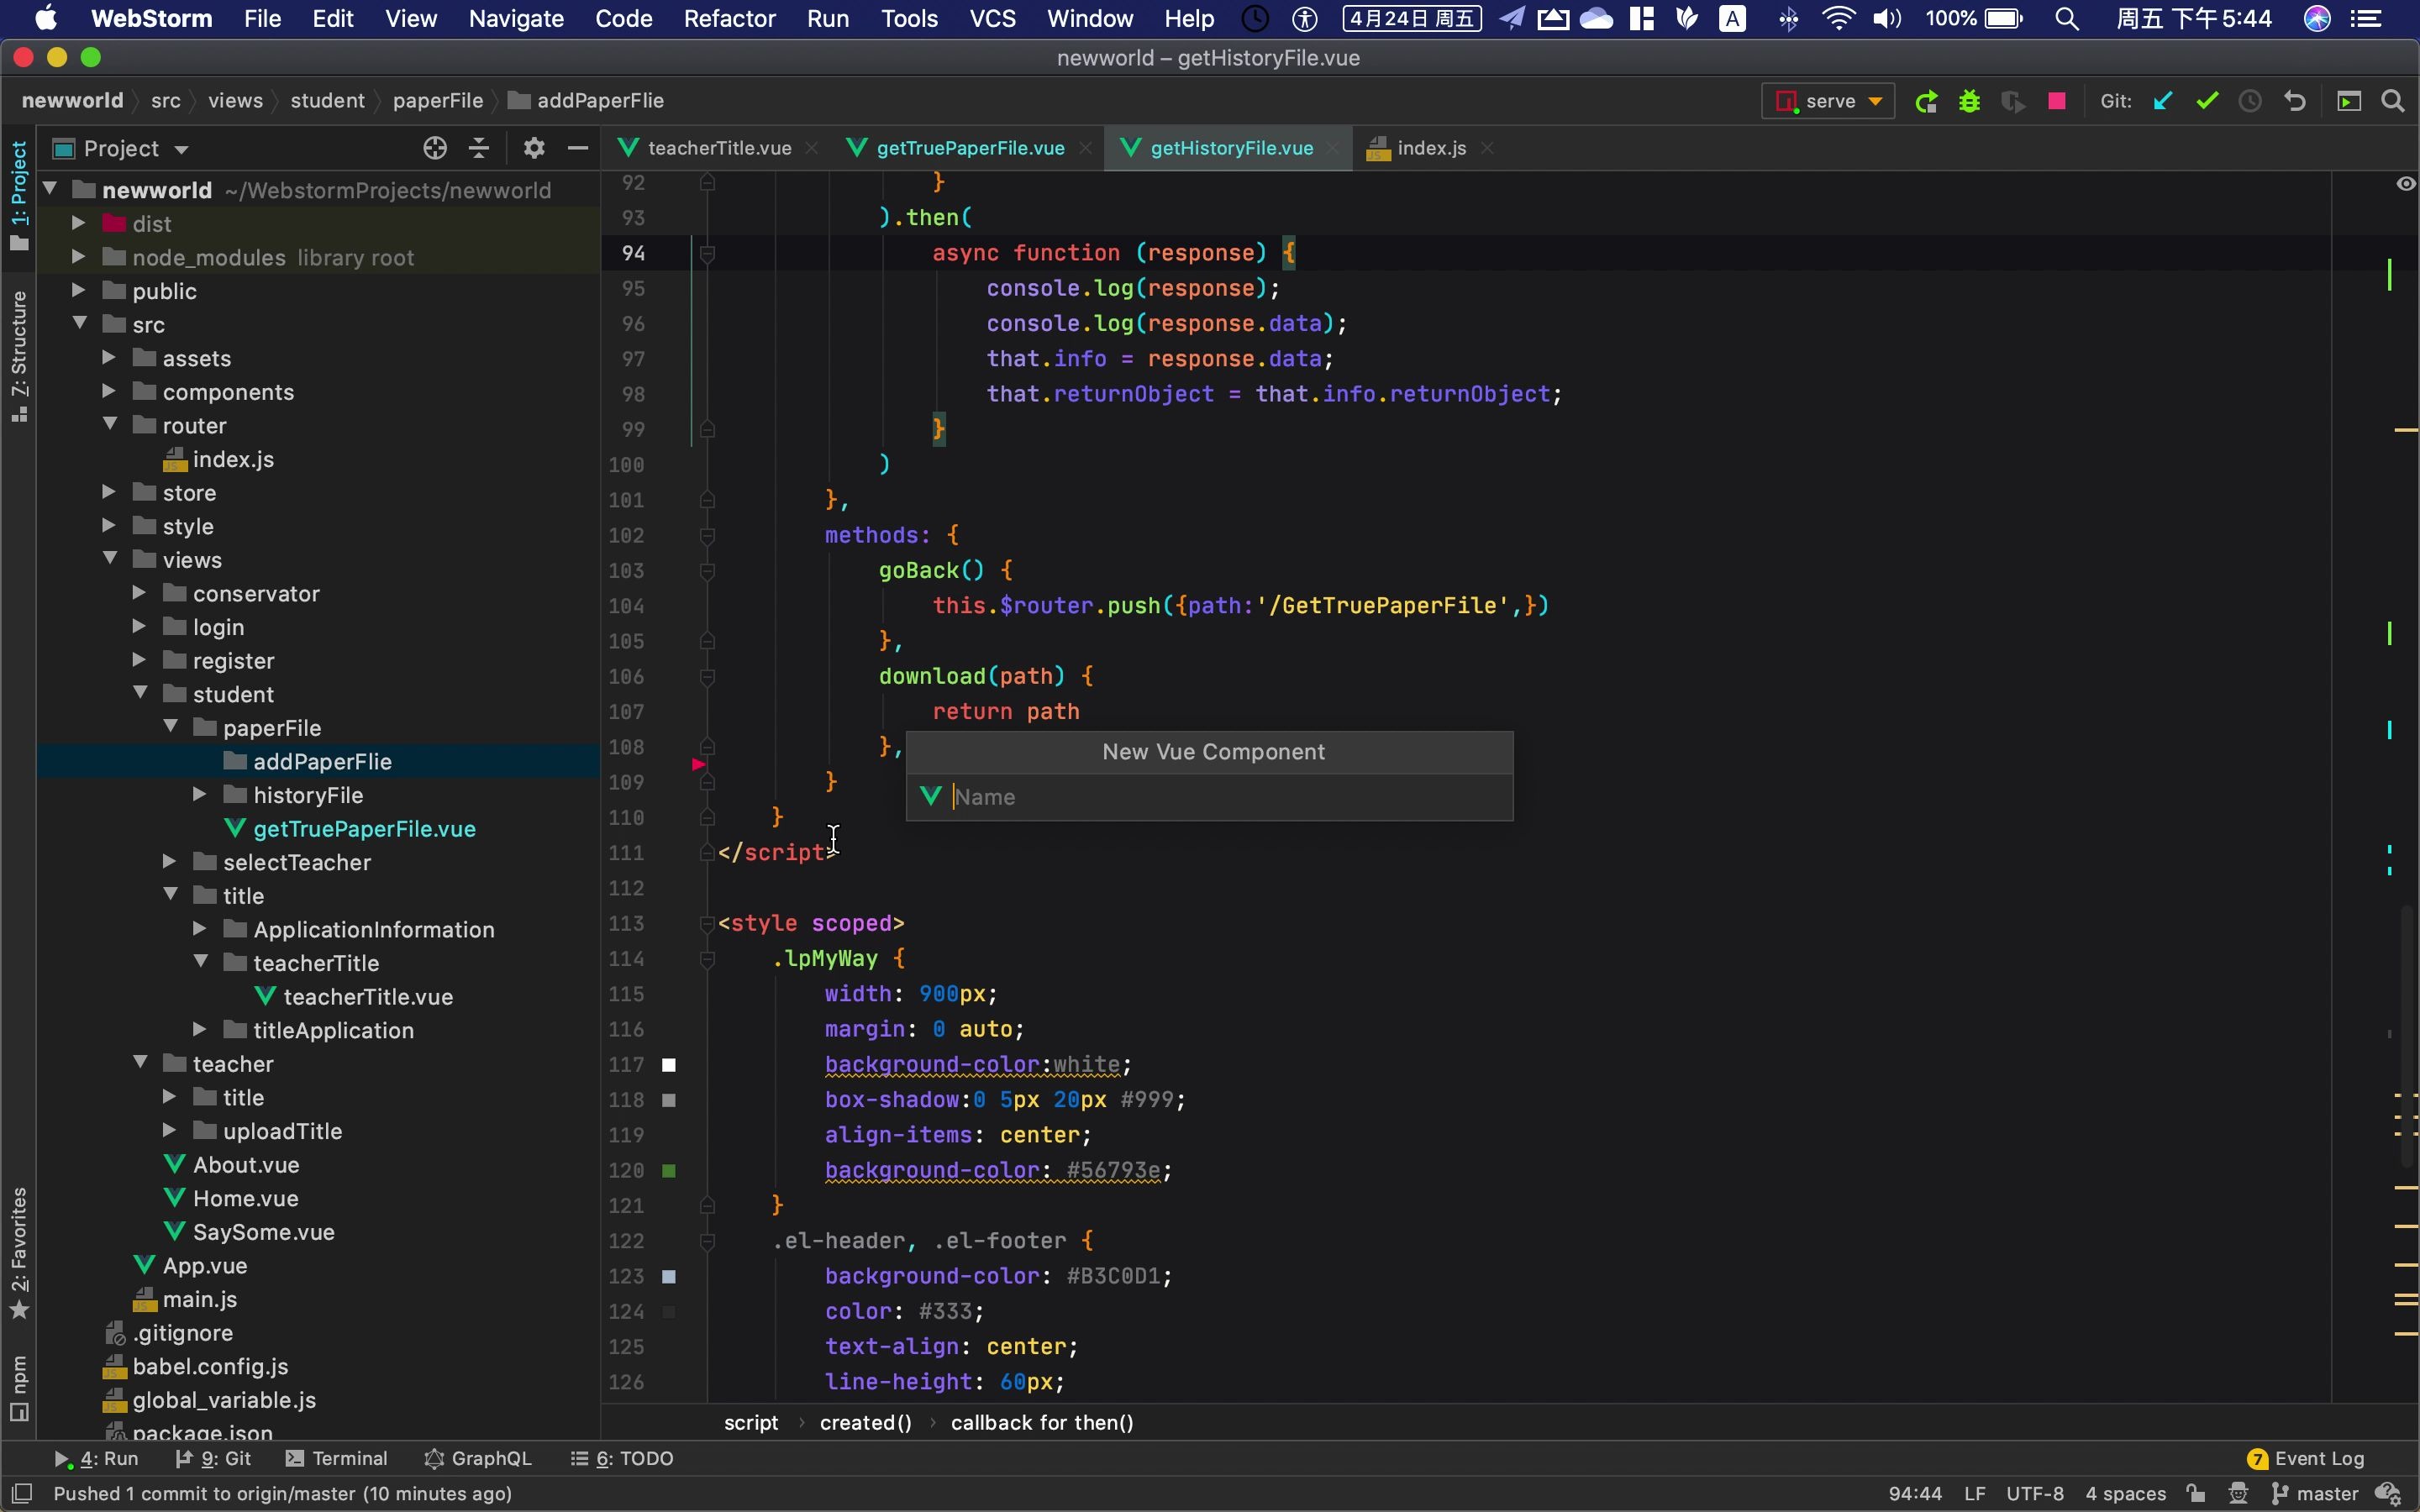Collapse the teacherTitle folder
This screenshot has width=2420, height=1512.
pyautogui.click(x=200, y=962)
